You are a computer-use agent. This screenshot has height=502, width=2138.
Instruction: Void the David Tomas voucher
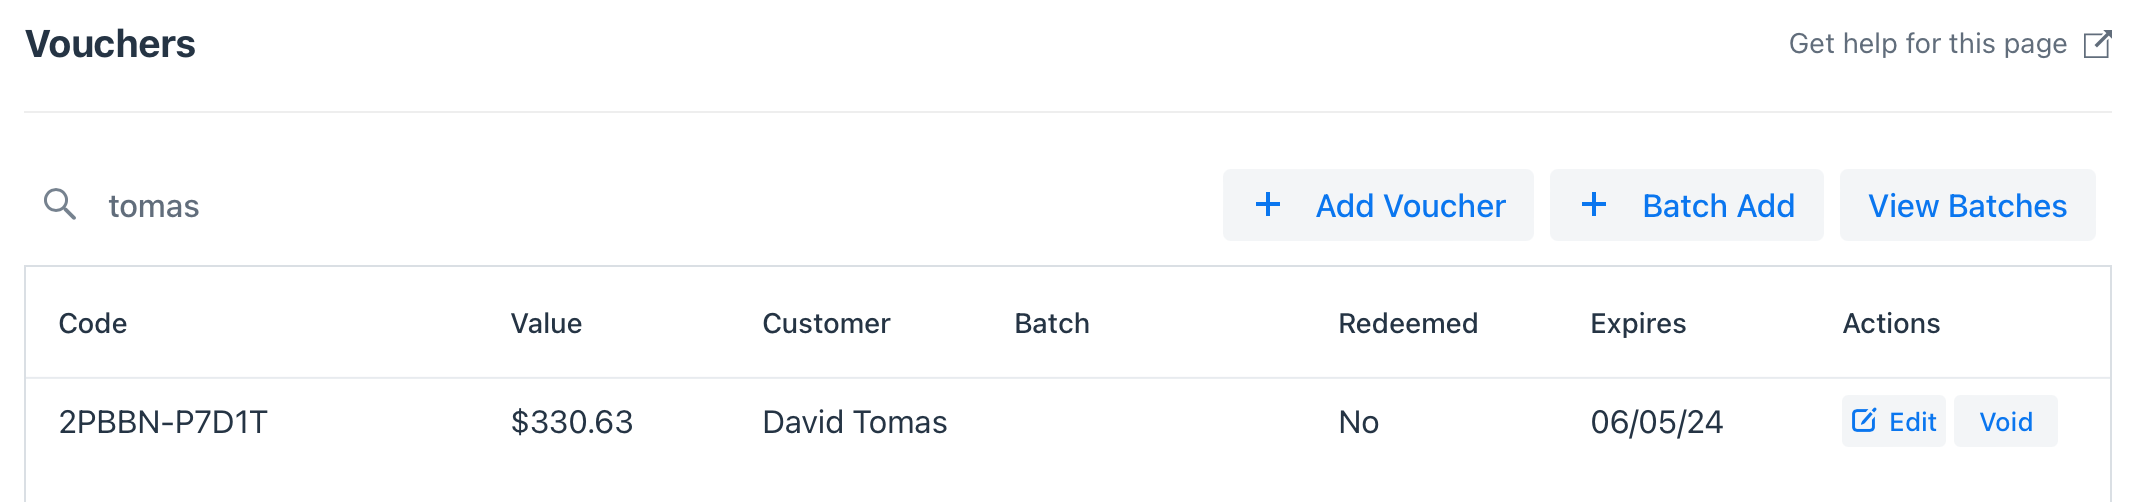[x=2006, y=421]
